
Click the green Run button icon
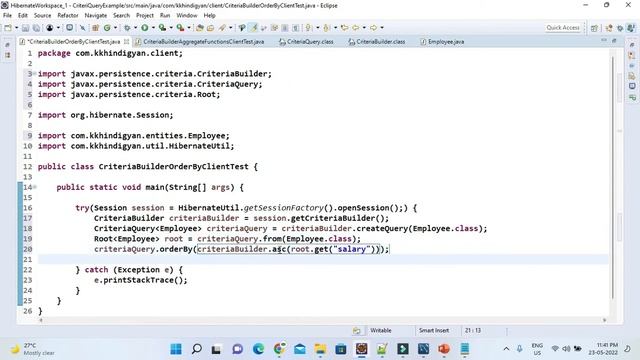pos(145,28)
